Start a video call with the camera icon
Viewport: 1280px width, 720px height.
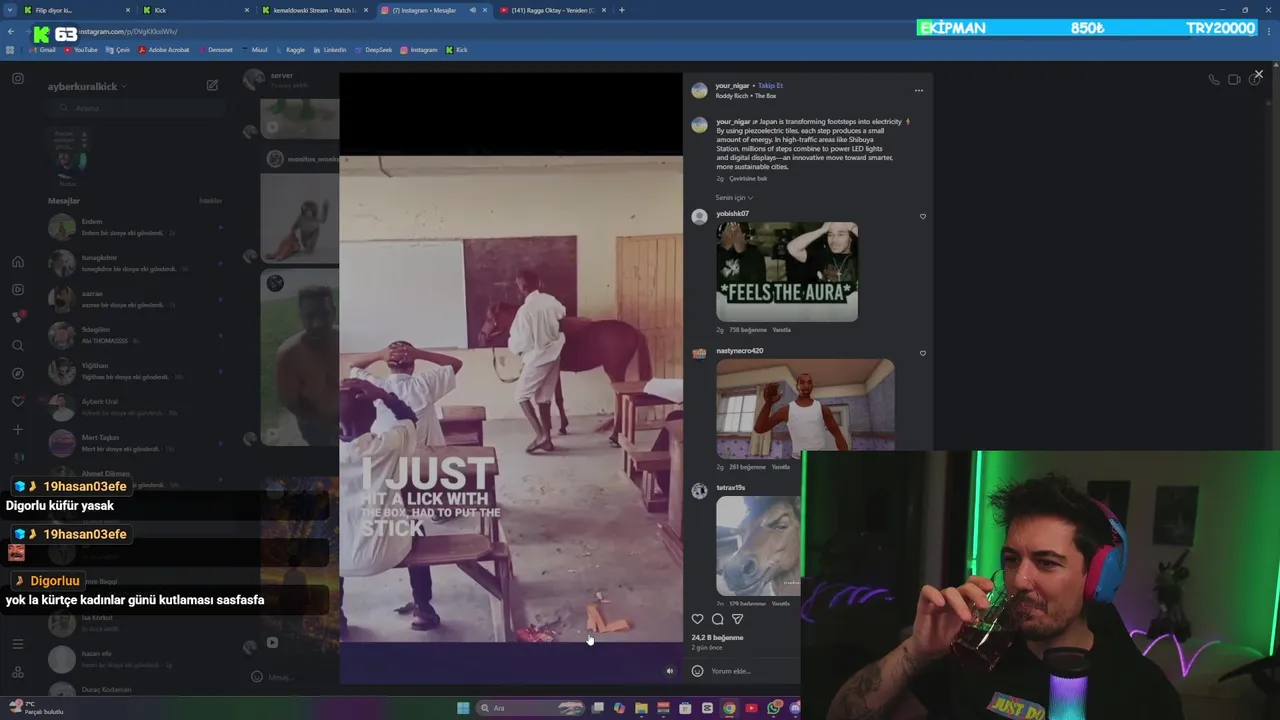[x=1234, y=80]
